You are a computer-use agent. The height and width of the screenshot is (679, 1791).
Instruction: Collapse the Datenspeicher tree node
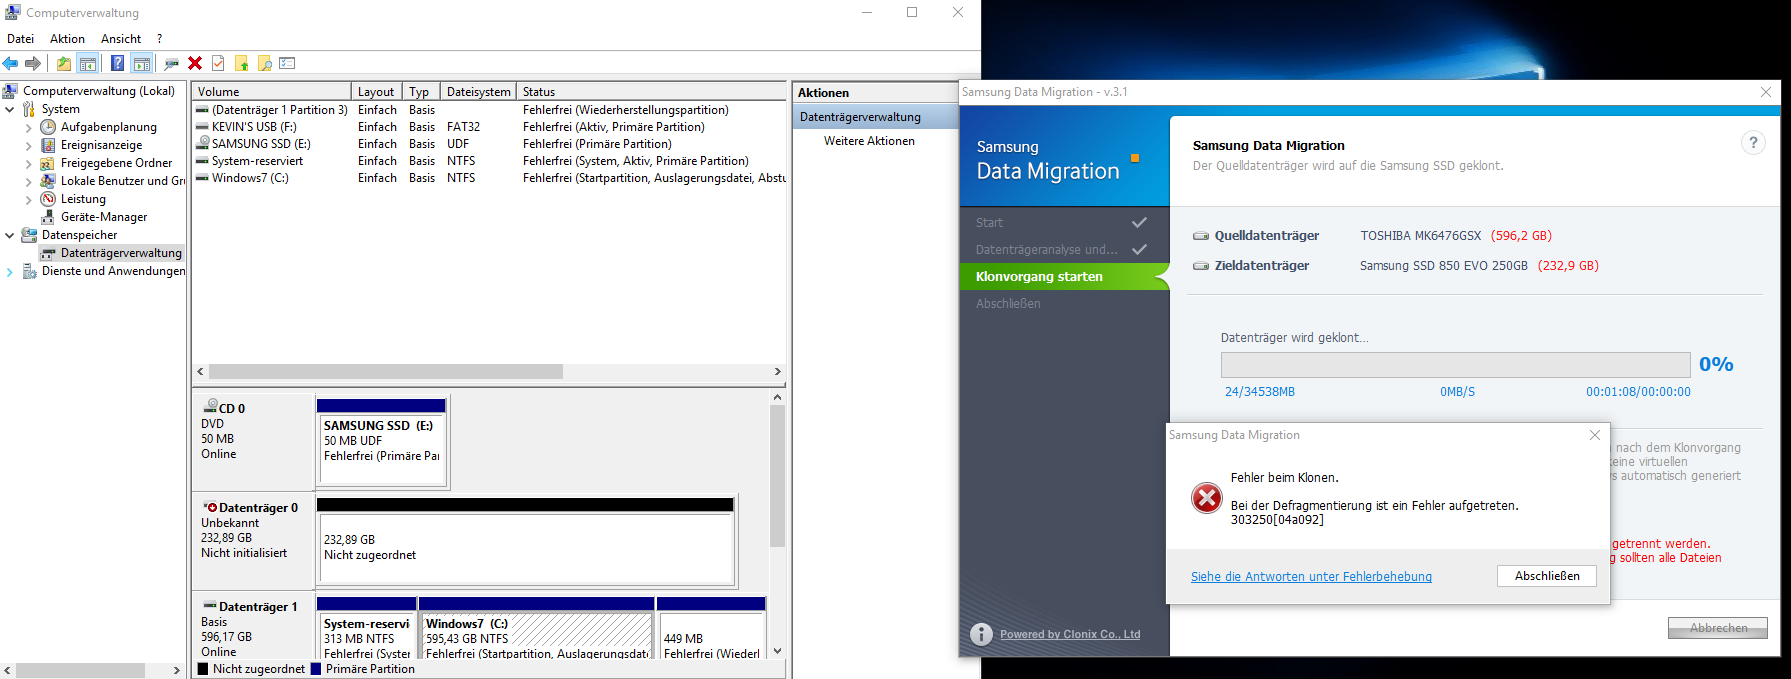[10, 235]
